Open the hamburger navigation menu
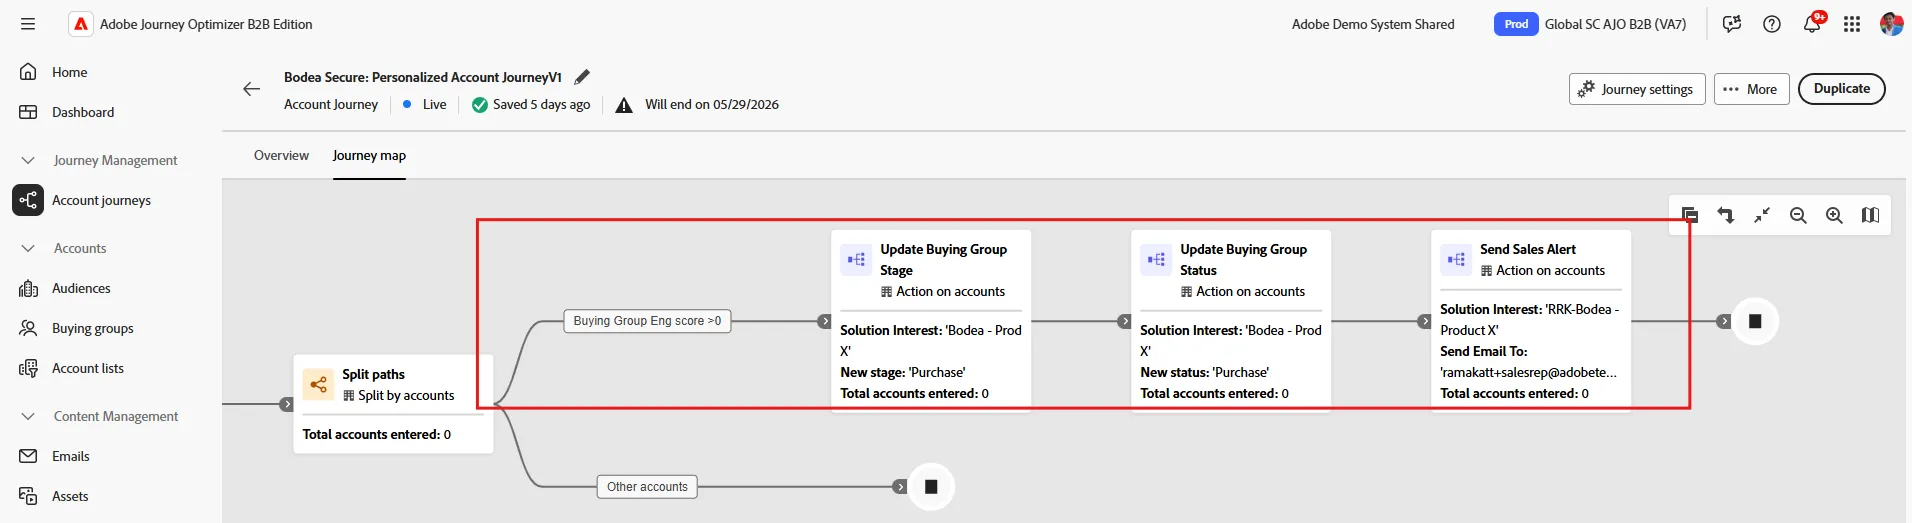Image resolution: width=1912 pixels, height=523 pixels. 28,24
